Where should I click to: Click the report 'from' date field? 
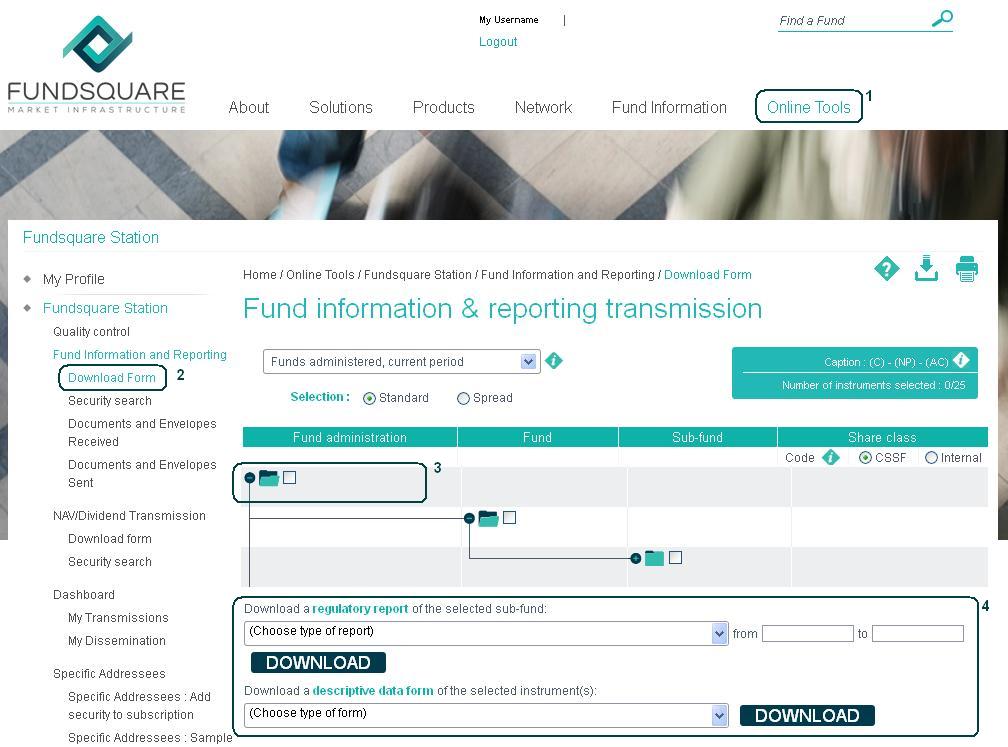807,634
